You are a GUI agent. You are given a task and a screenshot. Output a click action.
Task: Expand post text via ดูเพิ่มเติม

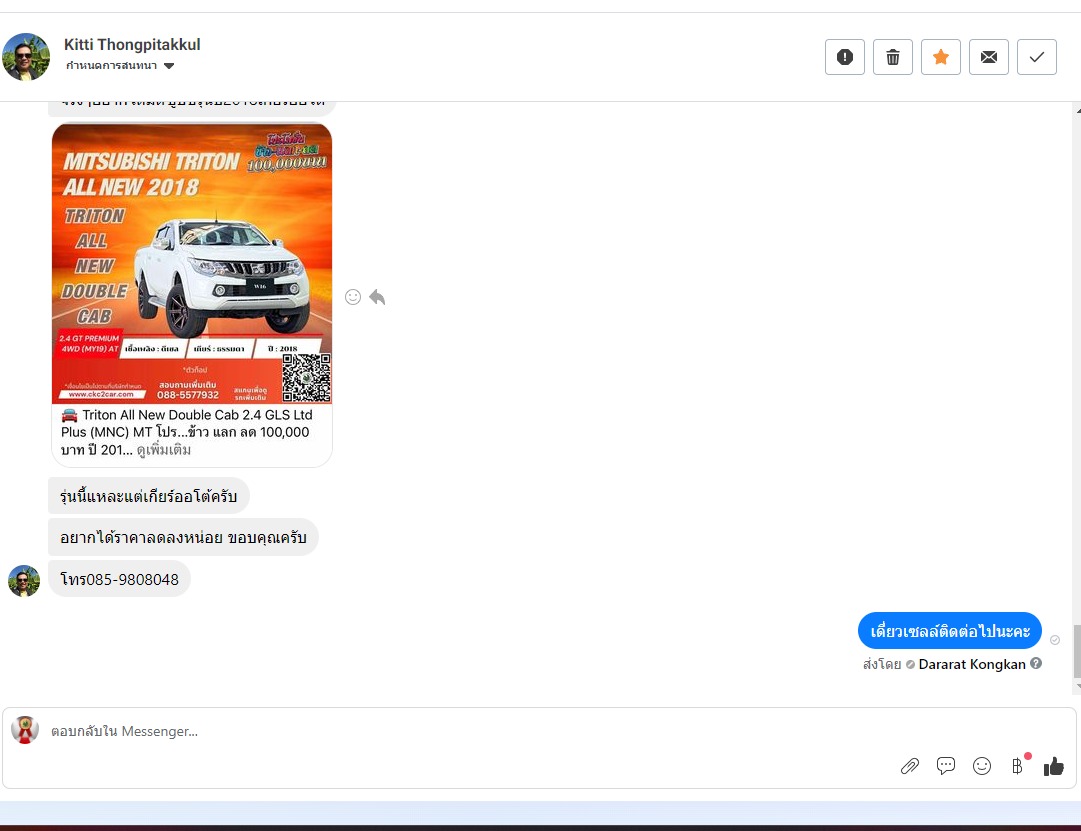pos(164,450)
